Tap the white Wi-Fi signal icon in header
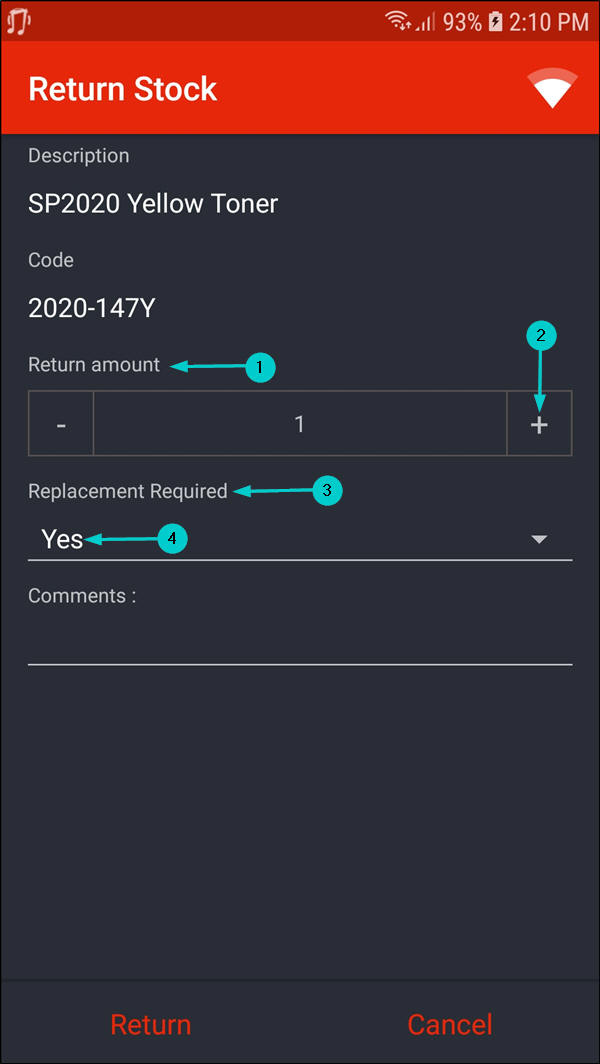Screen dimensions: 600x1064 click(553, 89)
